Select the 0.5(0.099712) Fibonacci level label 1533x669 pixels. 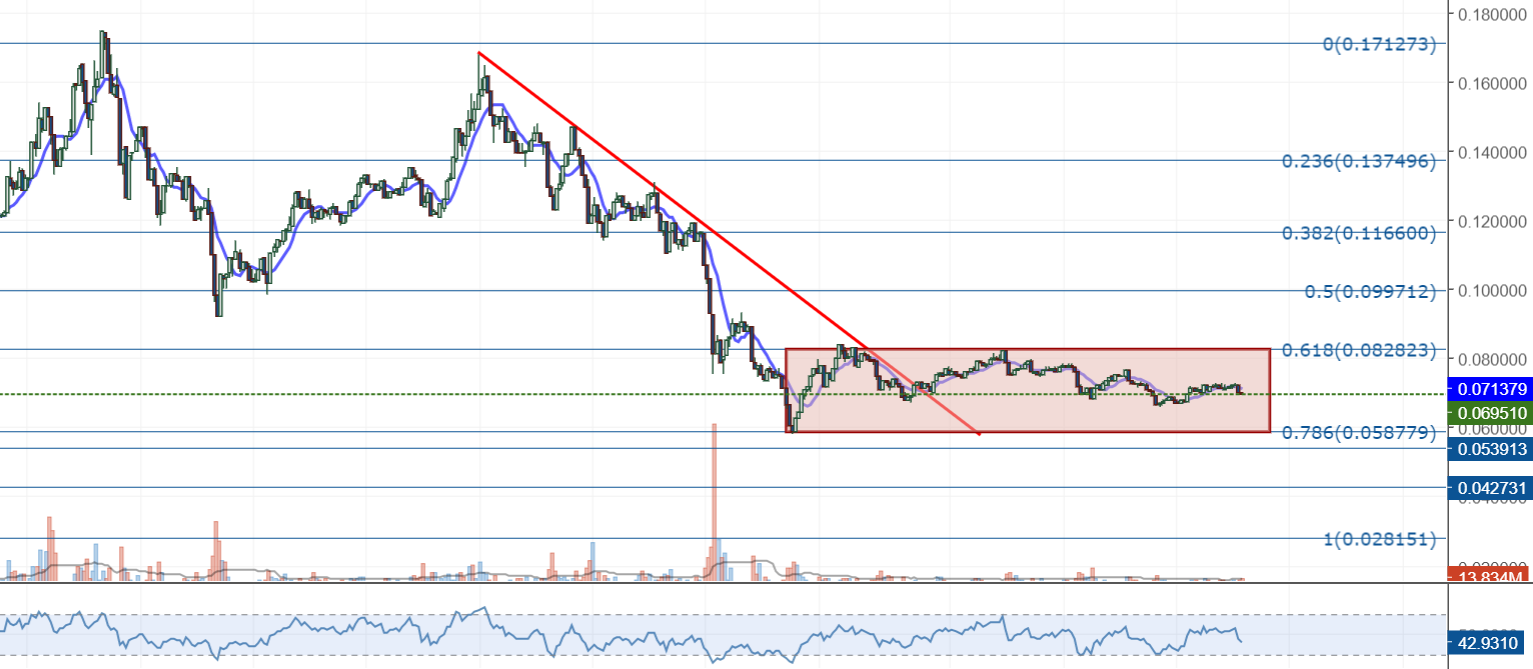[x=1369, y=291]
